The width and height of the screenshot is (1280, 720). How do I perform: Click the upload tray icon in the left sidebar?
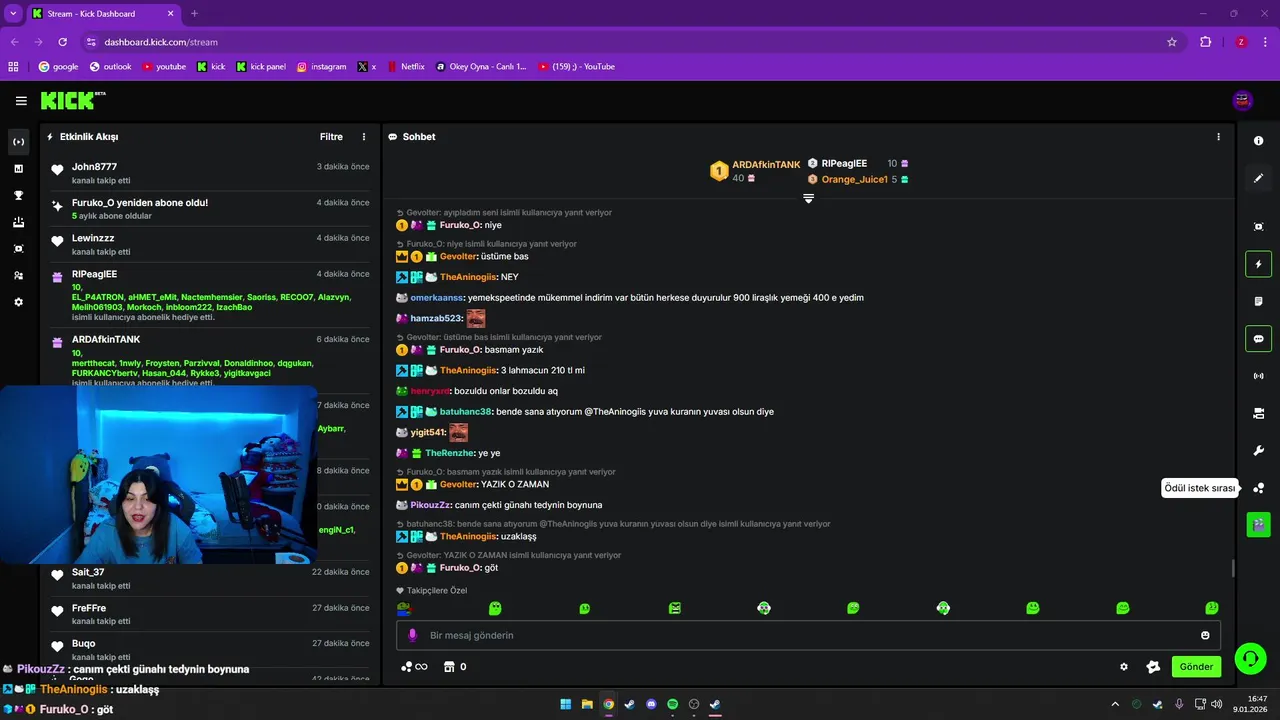(18, 222)
